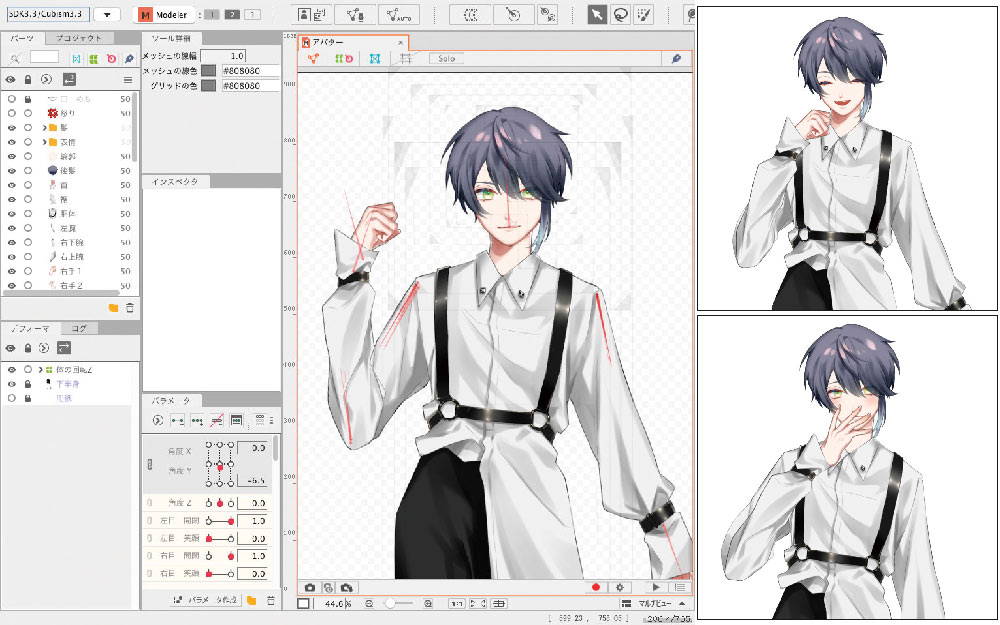Show the hidden 怒り part
This screenshot has width=1000, height=625.
click(x=11, y=113)
